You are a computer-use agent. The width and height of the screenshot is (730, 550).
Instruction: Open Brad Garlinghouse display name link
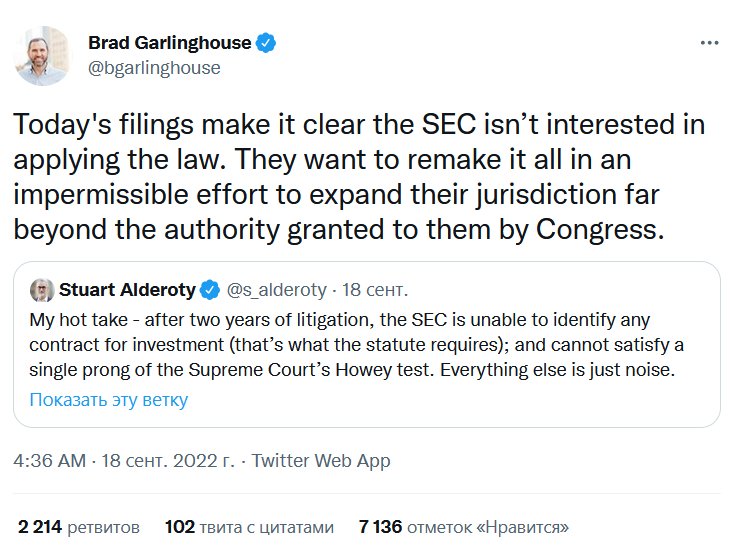click(169, 43)
